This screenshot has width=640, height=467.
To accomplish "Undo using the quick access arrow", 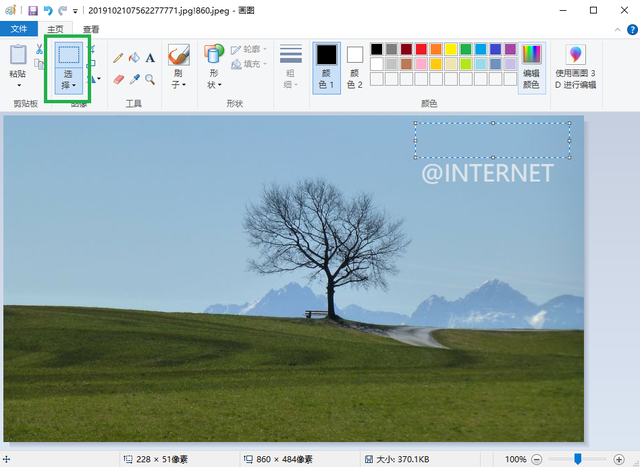I will pos(48,10).
